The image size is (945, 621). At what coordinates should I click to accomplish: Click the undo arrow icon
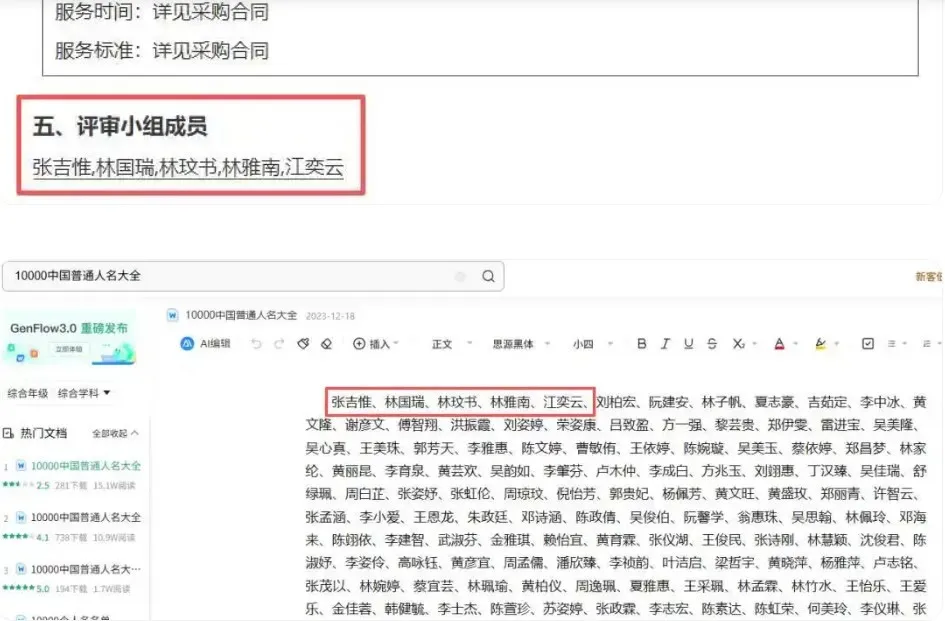[x=254, y=343]
